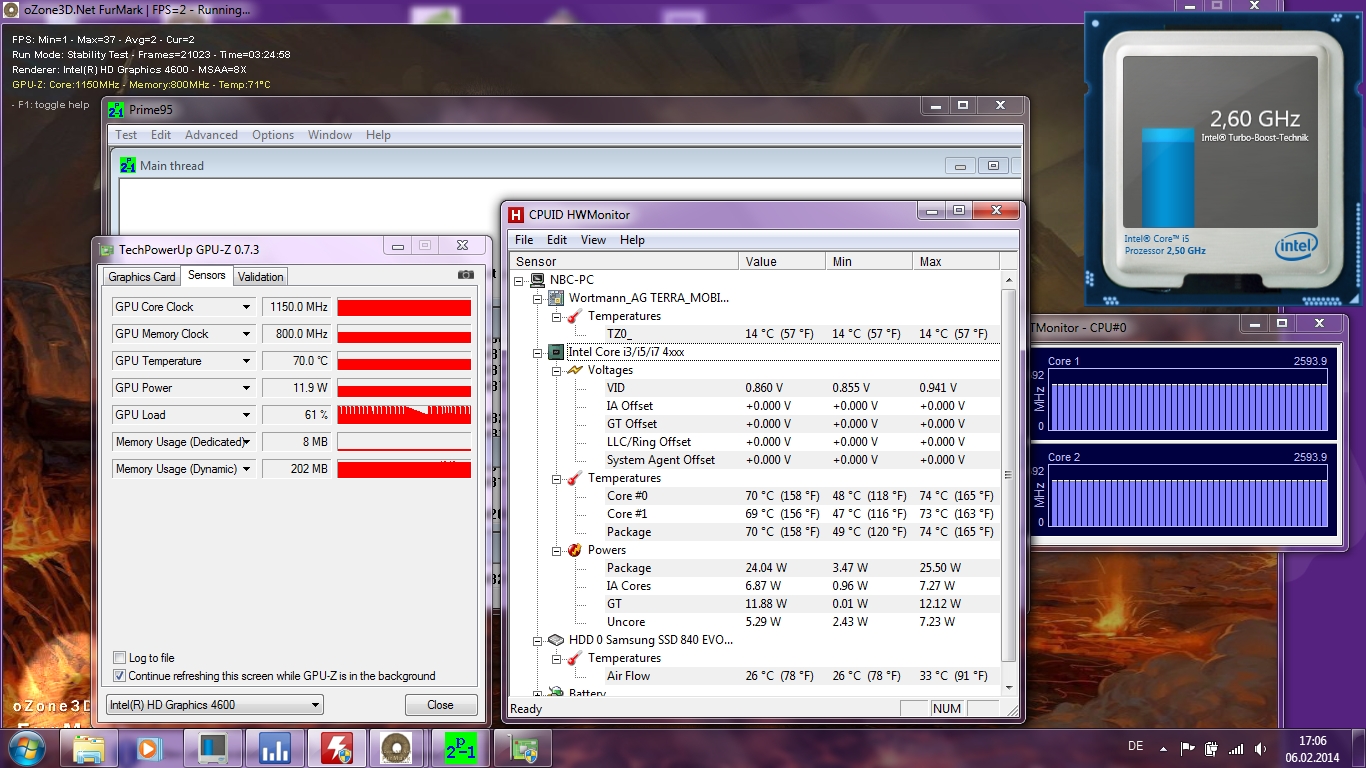The height and width of the screenshot is (768, 1366).
Task: Open the GPU Power sensor dropdown
Action: click(246, 388)
